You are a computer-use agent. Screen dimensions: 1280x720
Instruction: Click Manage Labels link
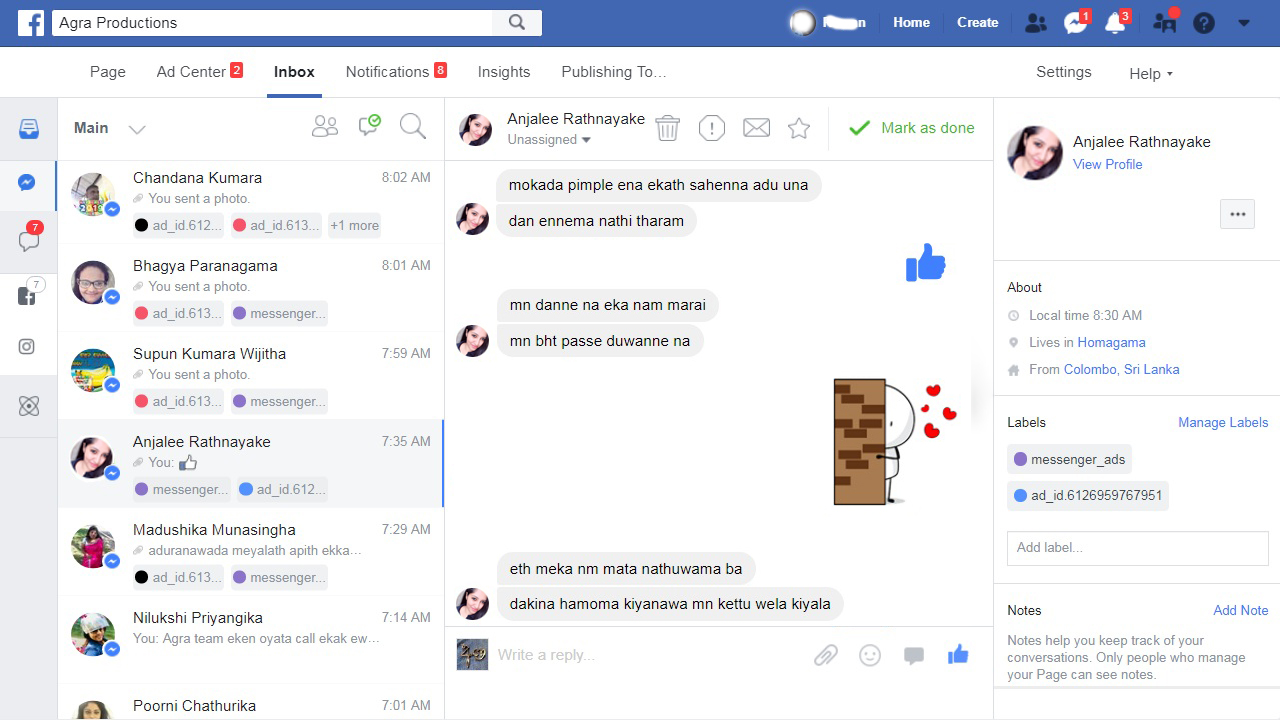tap(1223, 422)
